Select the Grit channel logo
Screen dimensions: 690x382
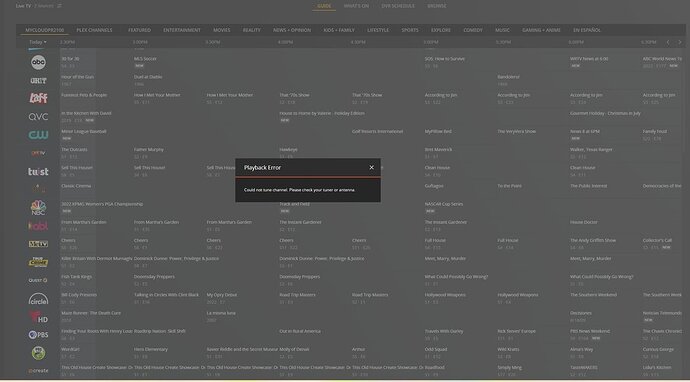pos(38,81)
